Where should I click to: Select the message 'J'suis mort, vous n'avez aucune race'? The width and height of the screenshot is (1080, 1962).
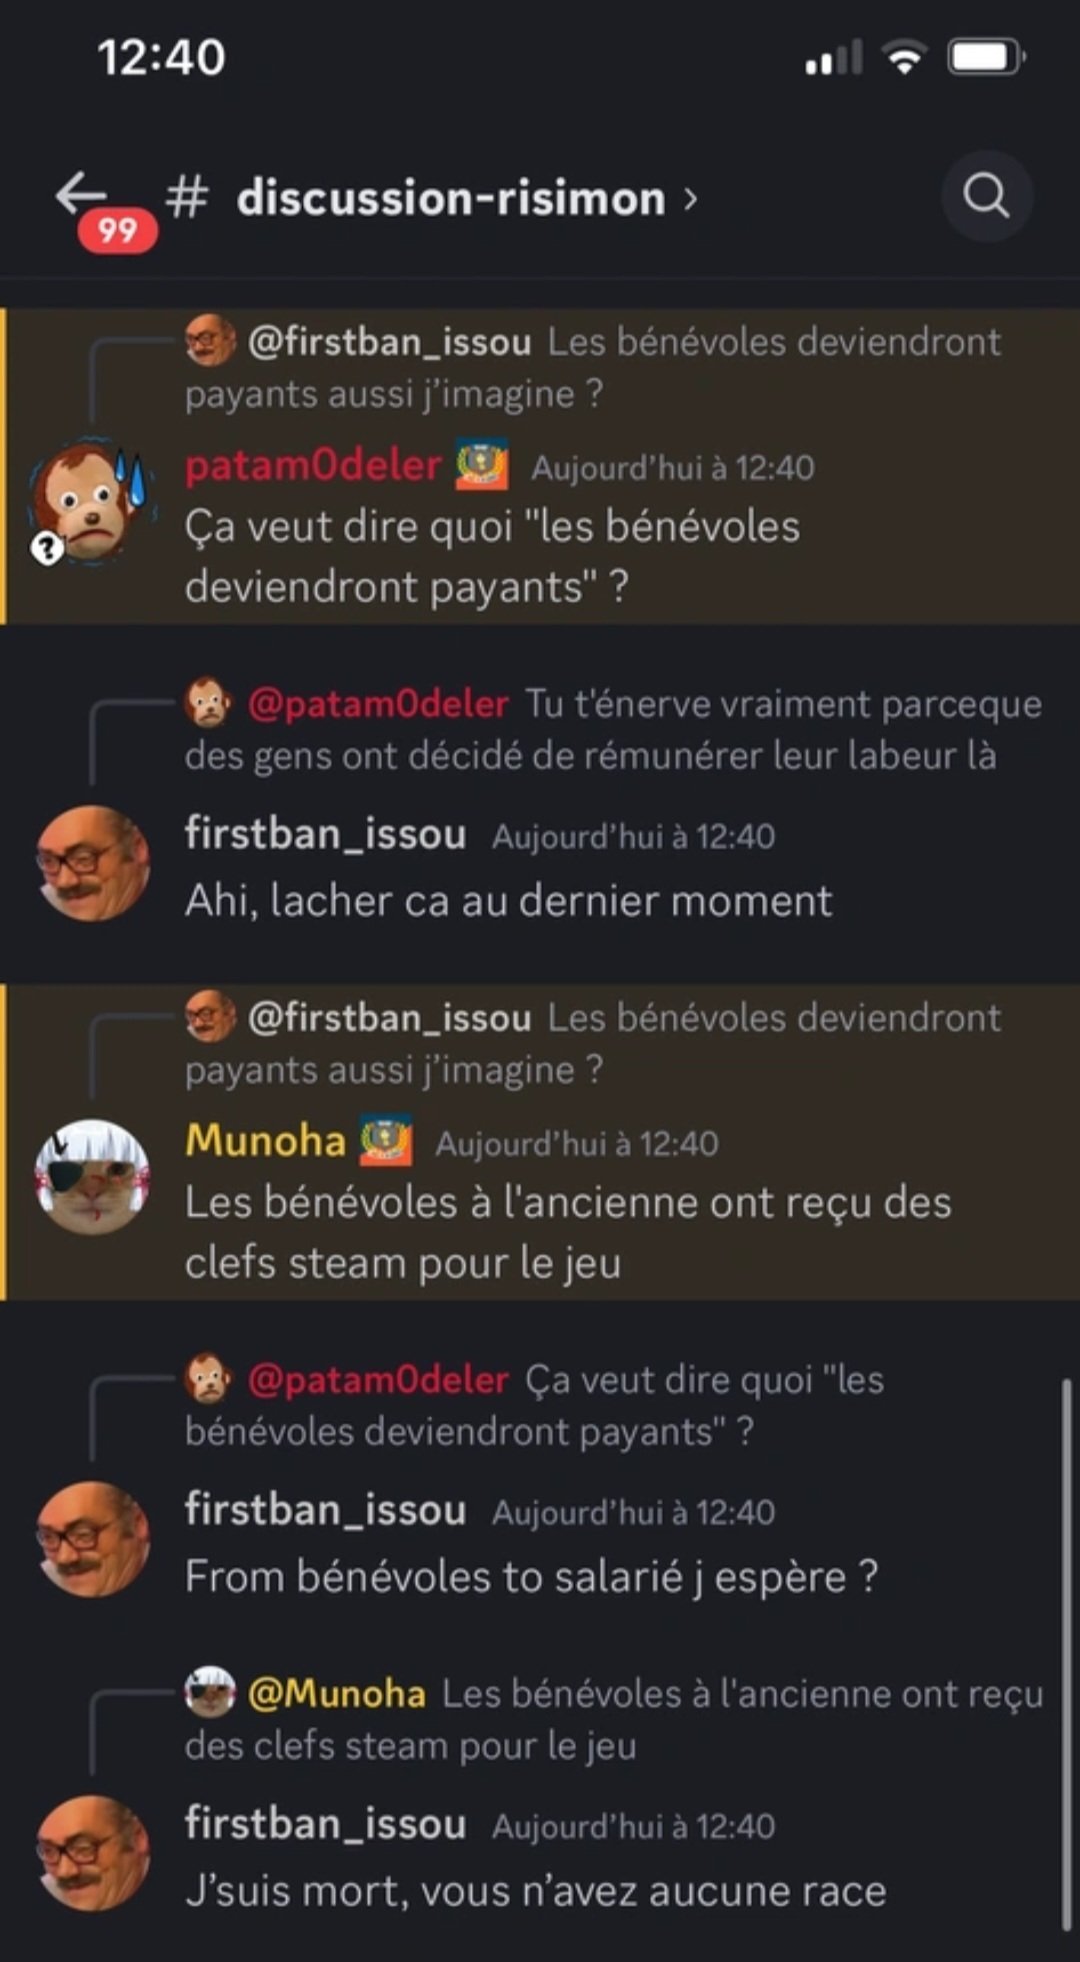point(536,1892)
